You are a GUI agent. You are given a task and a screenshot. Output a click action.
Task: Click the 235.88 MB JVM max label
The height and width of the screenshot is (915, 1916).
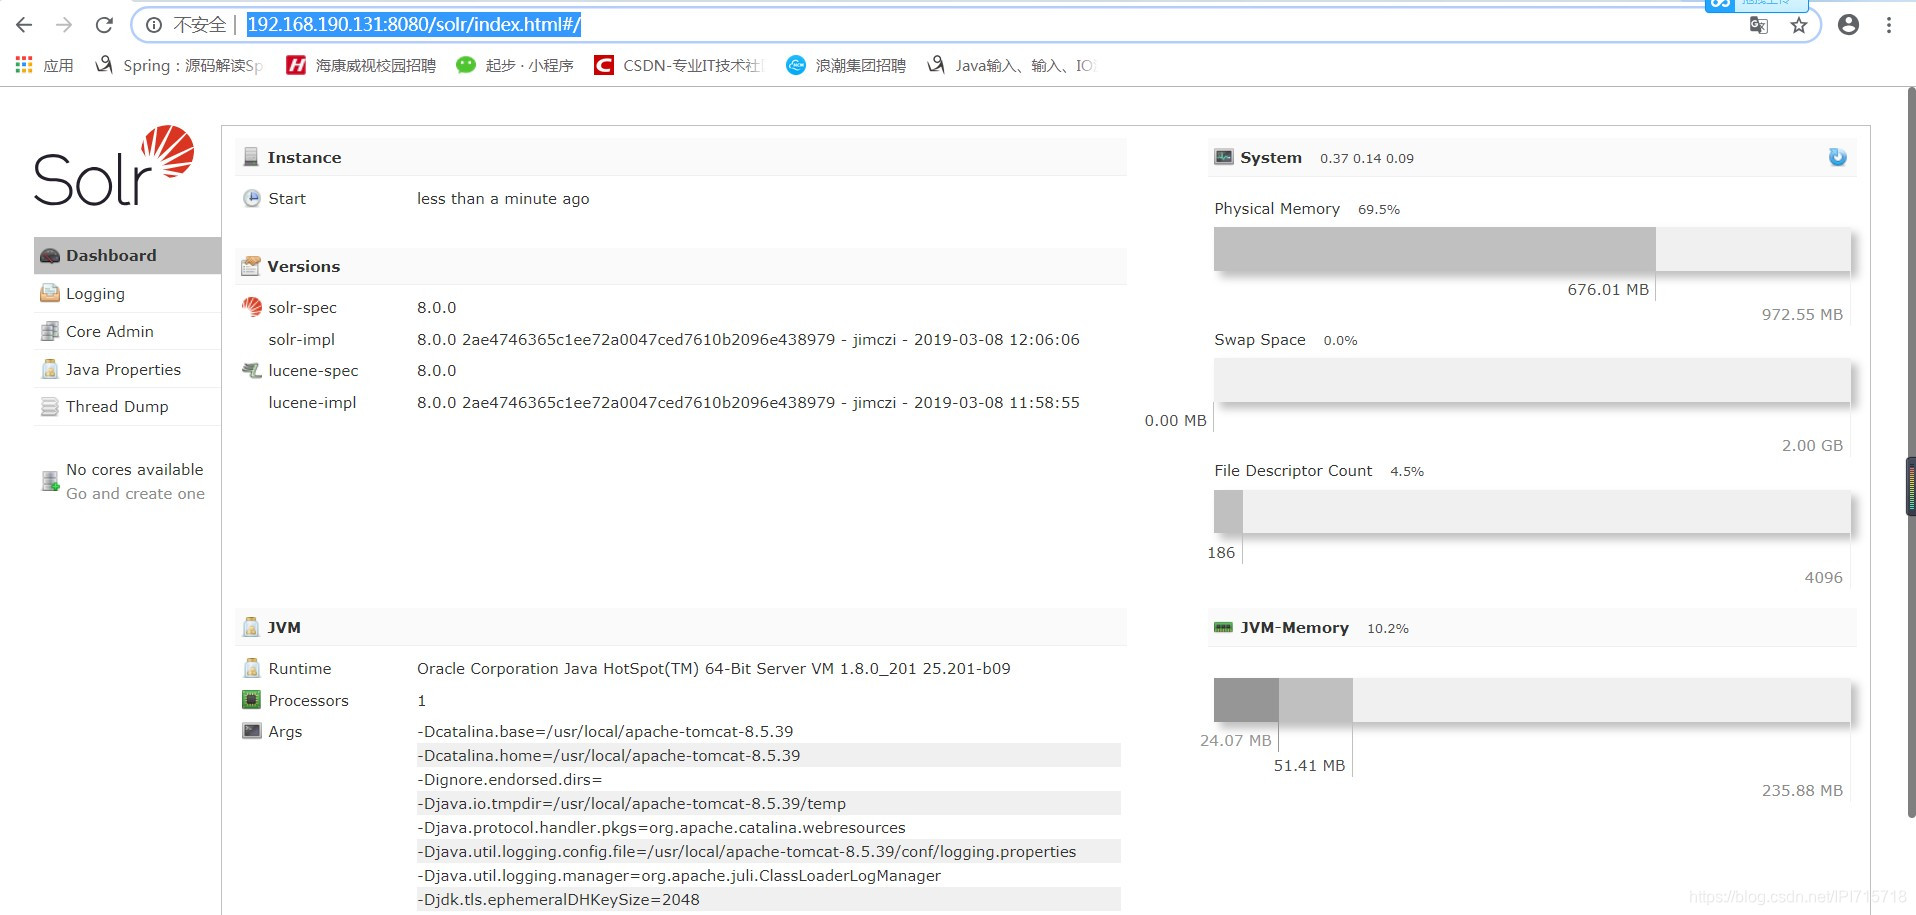coord(1802,790)
